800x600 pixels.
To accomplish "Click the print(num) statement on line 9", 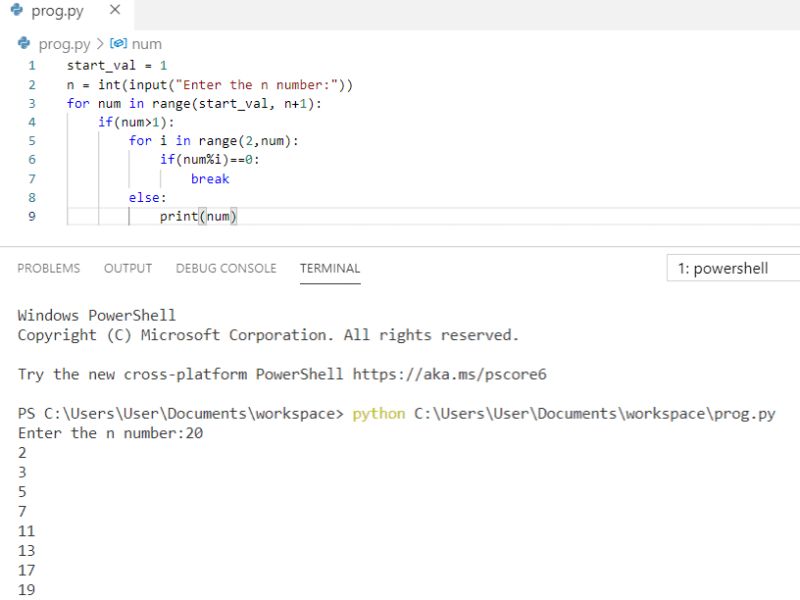I will point(200,216).
